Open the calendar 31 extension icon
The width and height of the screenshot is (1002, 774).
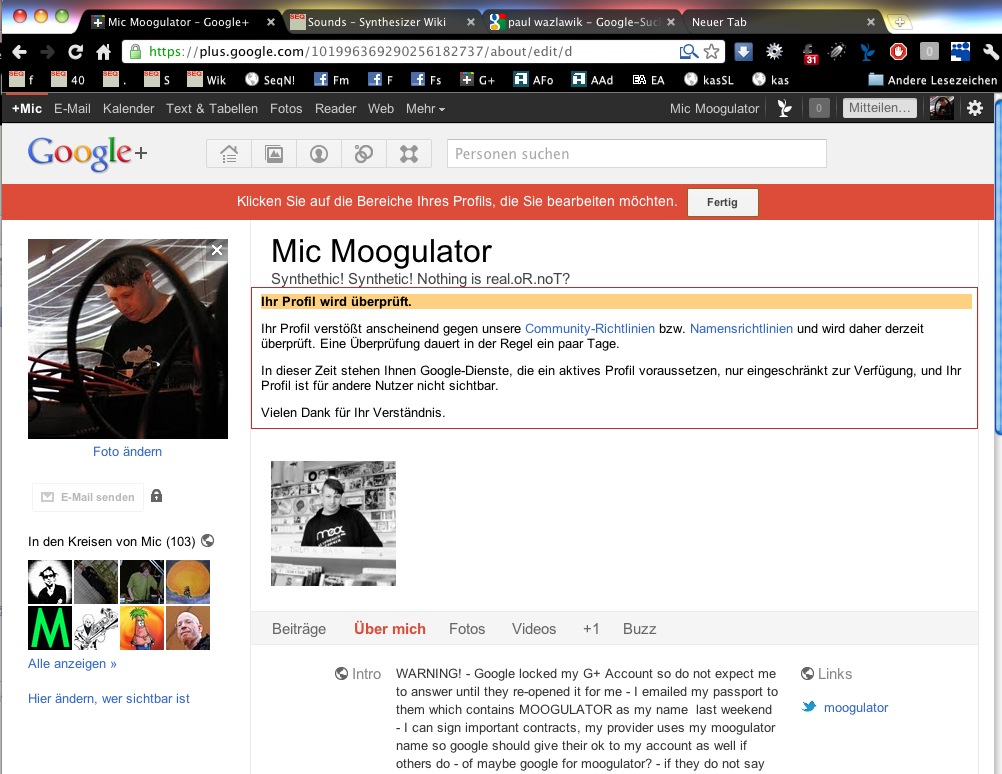click(810, 53)
